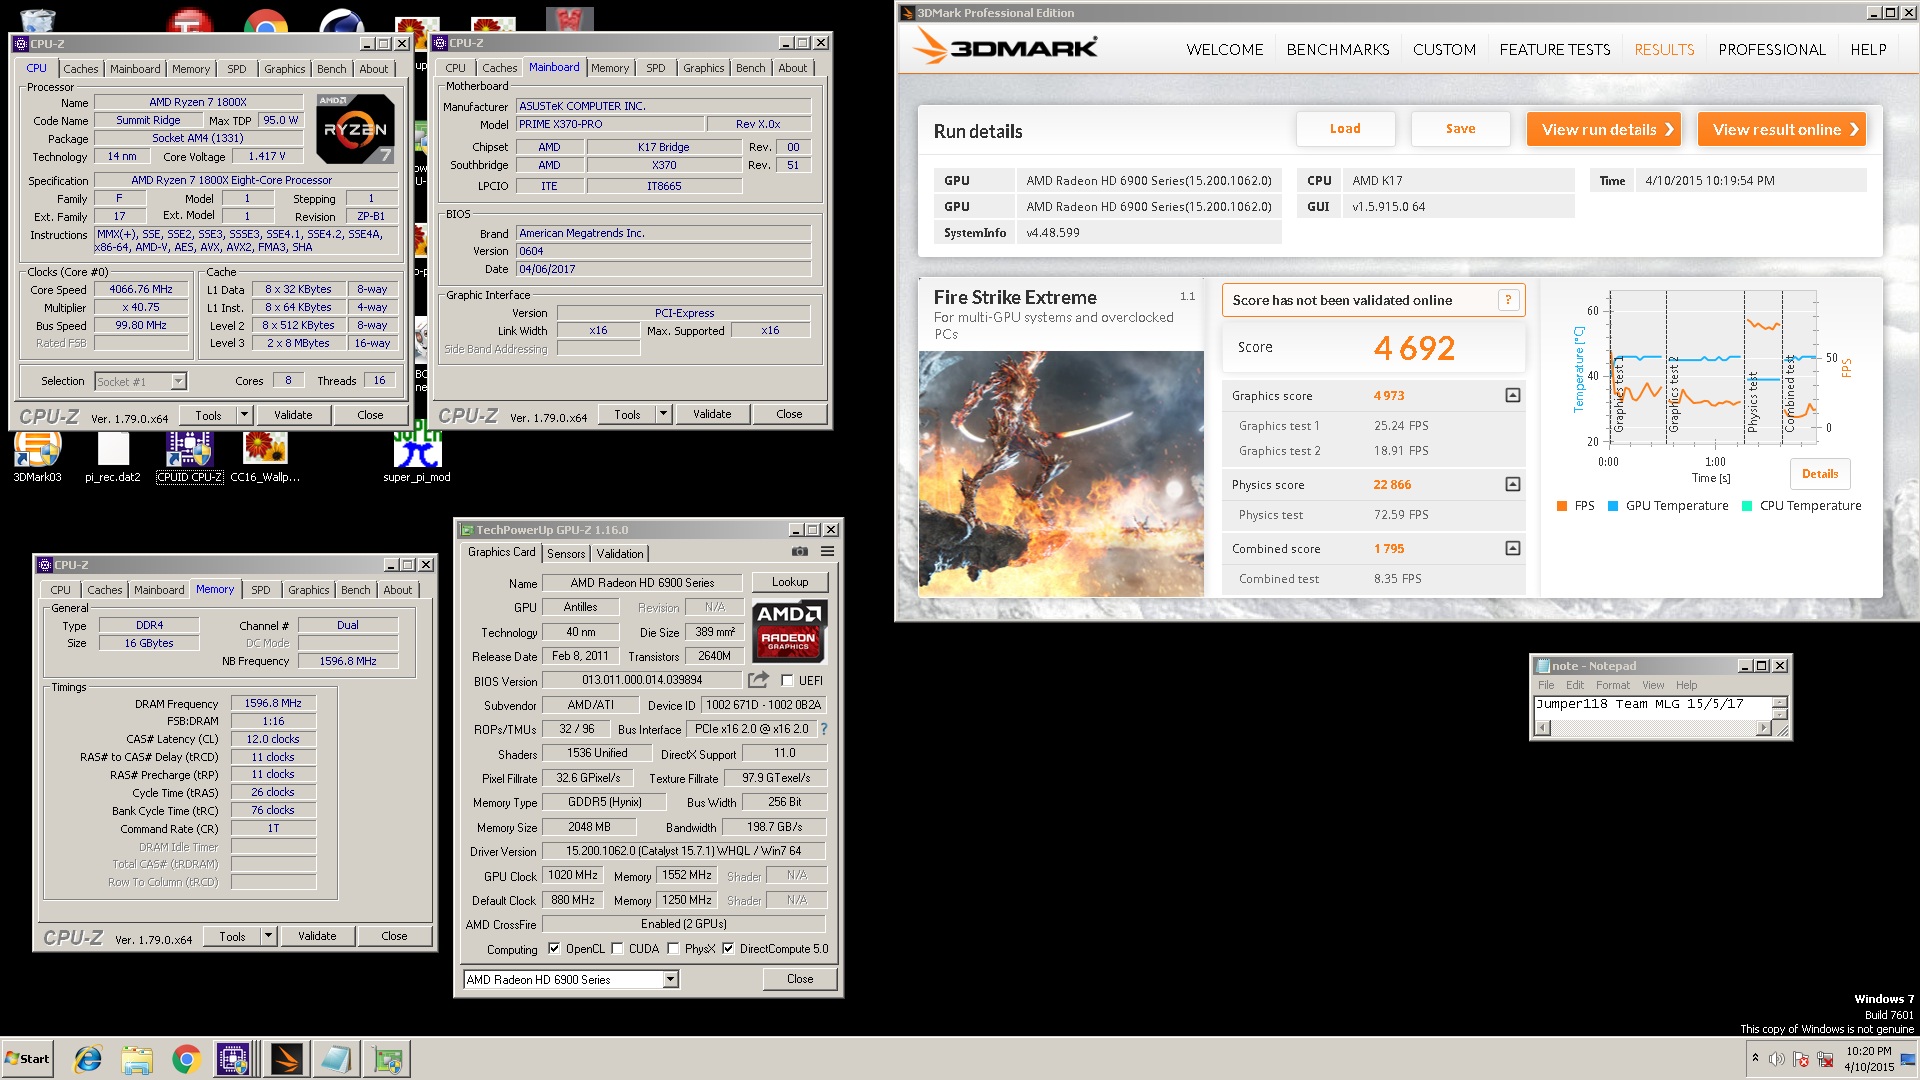The width and height of the screenshot is (1920, 1080).
Task: Open the GPU selection dropdown in GPU-Z
Action: 571,980
